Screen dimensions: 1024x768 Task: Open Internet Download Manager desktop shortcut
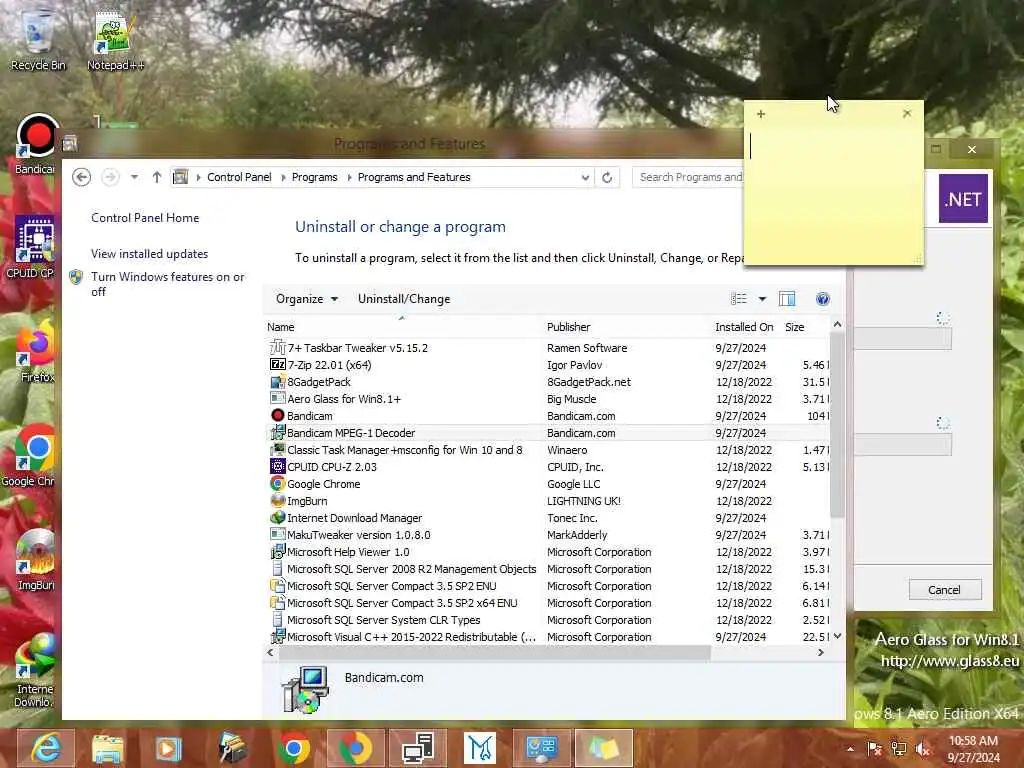tap(34, 669)
